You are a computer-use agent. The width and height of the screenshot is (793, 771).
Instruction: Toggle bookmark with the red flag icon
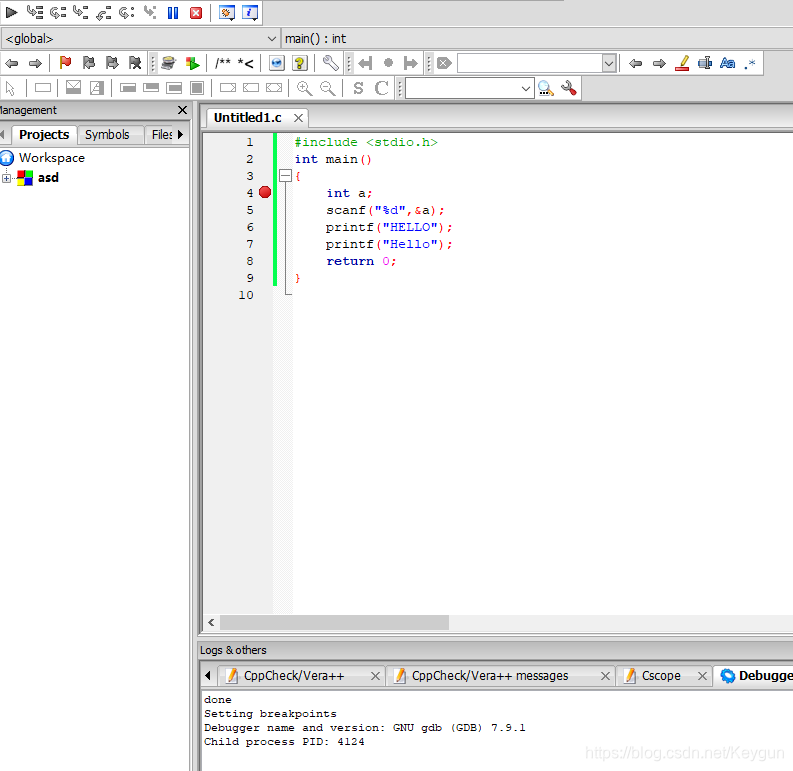[x=65, y=63]
